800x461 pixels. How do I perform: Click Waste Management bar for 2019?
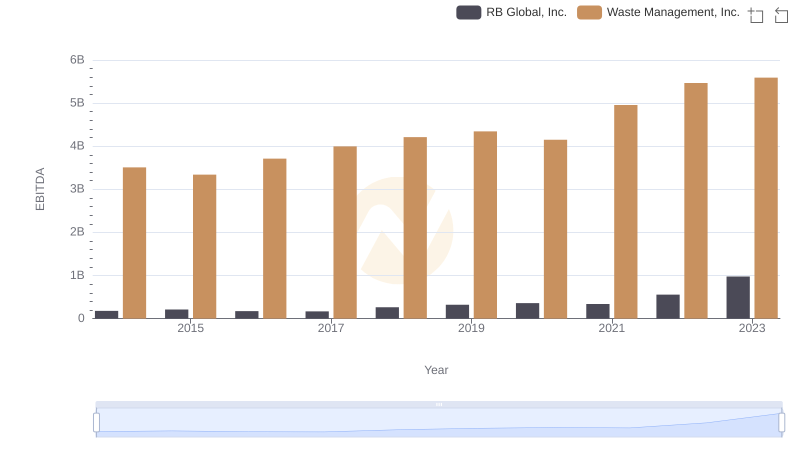[x=485, y=225]
